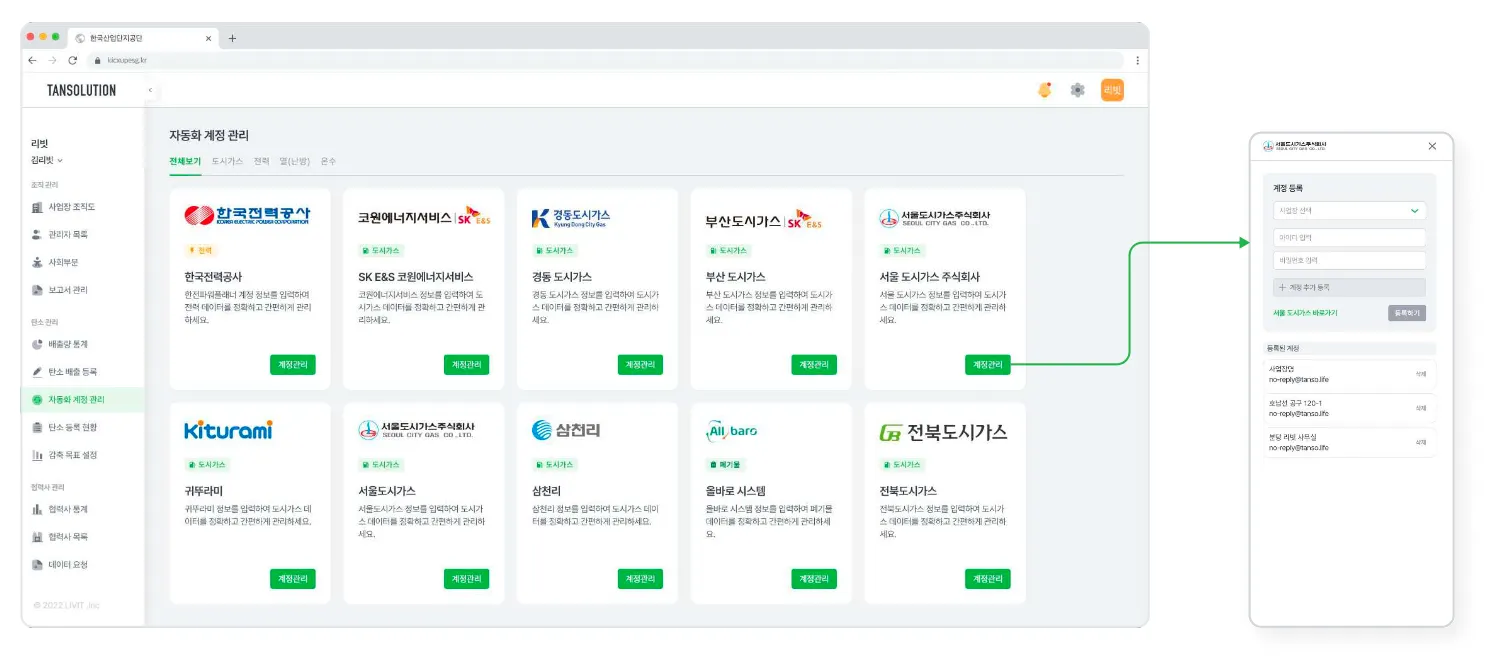Open the orange 리빗 profile avatar
The width and height of the screenshot is (1486, 668).
tap(1112, 90)
